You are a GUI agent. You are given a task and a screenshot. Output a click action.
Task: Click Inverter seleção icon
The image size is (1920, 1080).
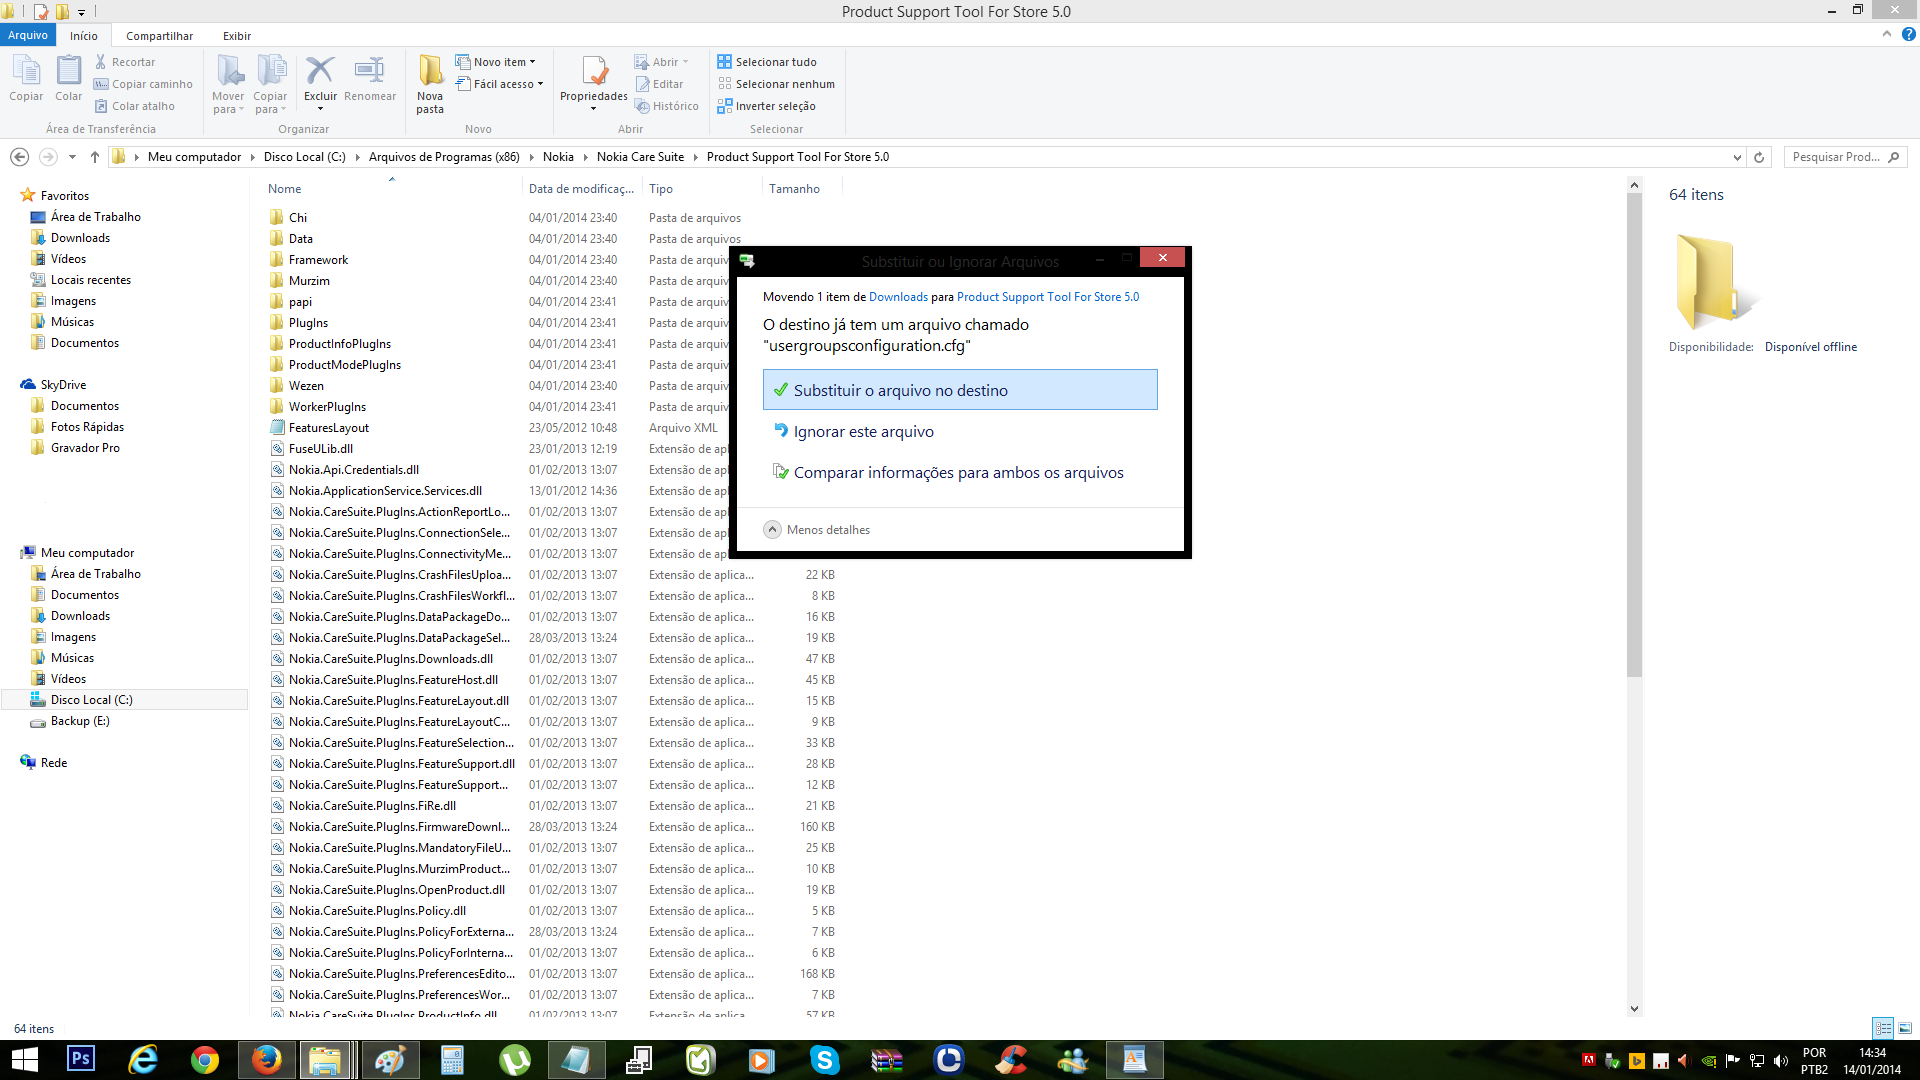pos(725,106)
